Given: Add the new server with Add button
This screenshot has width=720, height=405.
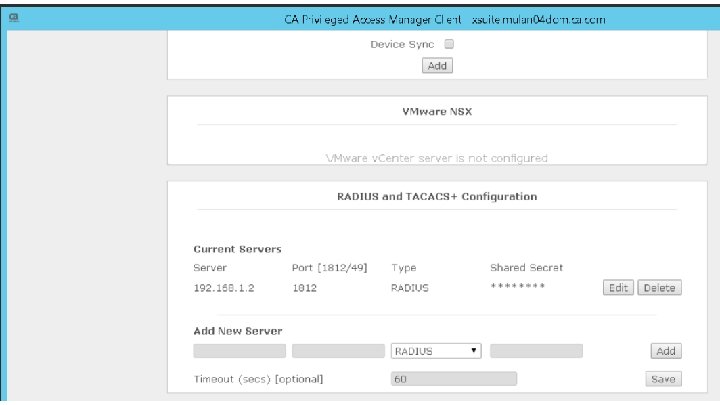Looking at the screenshot, I should 666,351.
